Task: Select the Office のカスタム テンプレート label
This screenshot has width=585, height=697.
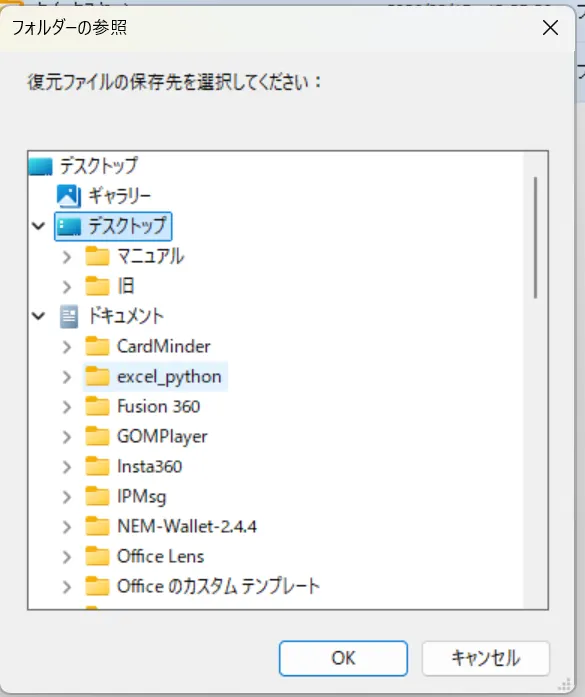Action: coord(218,586)
